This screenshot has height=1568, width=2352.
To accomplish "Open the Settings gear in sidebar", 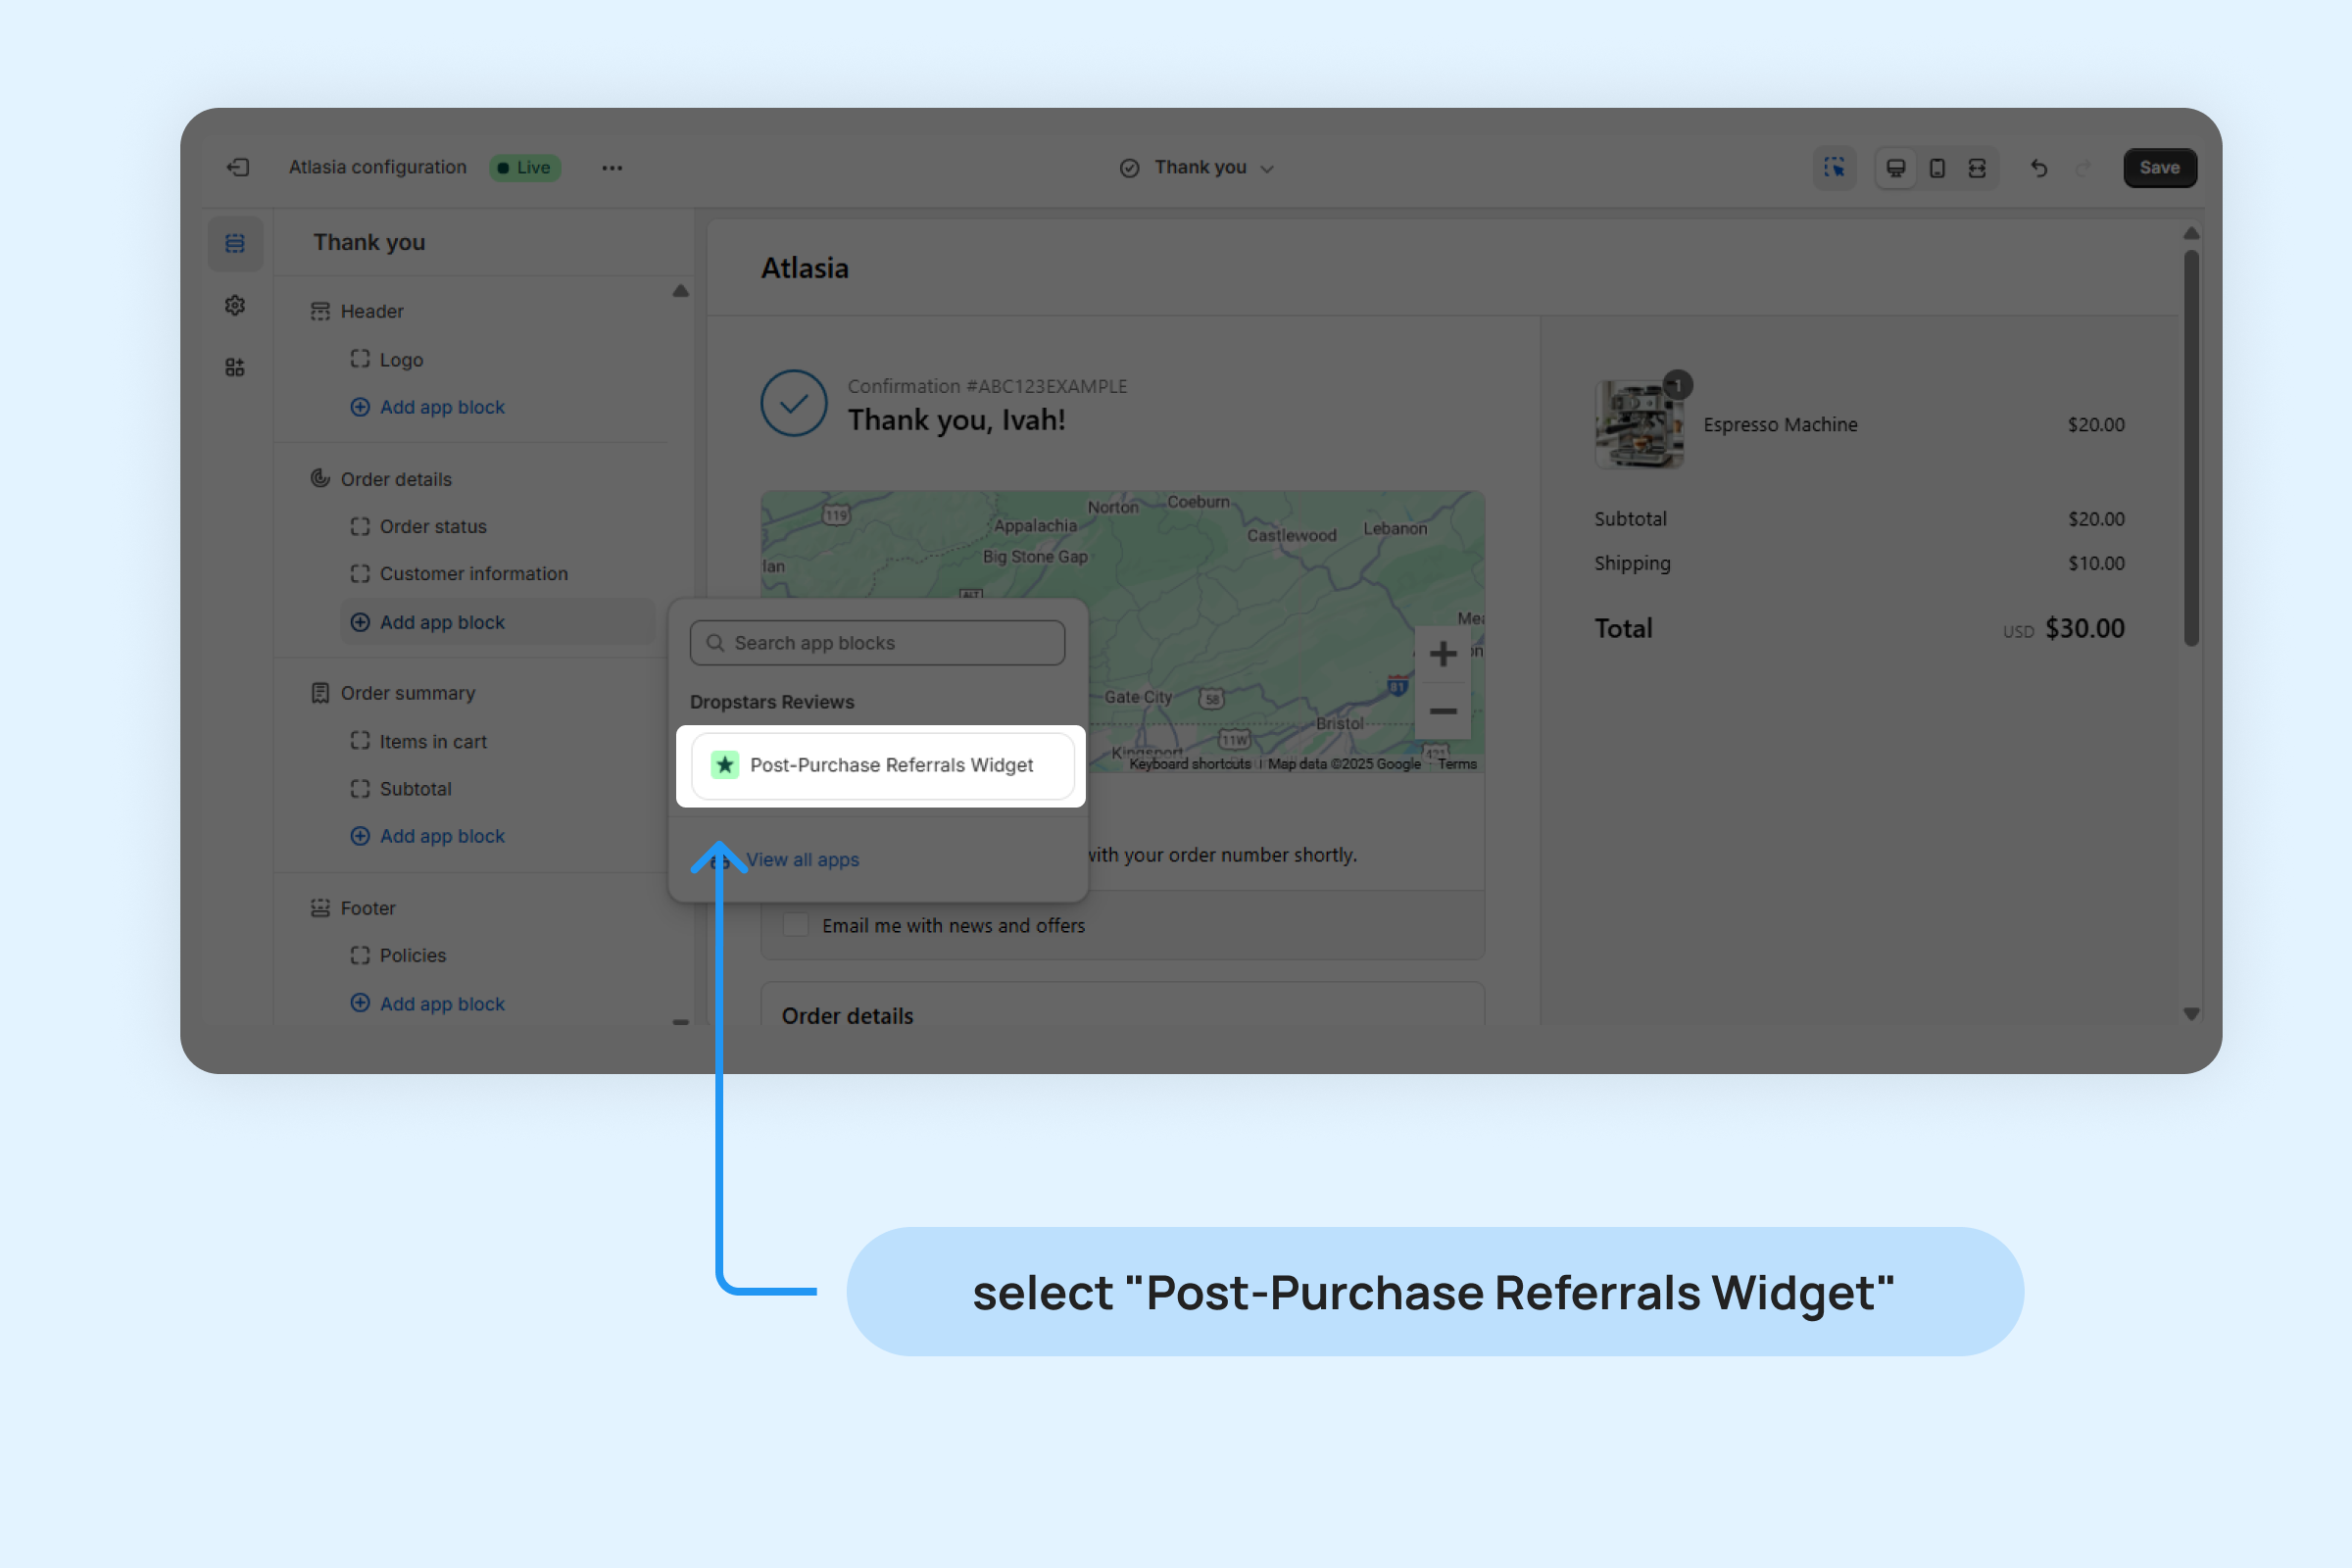I will click(235, 305).
